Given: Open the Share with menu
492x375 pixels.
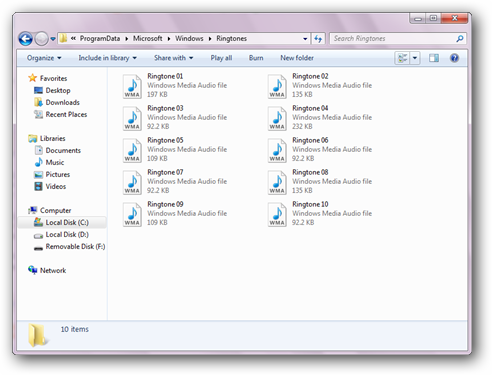Looking at the screenshot, I should (x=173, y=58).
